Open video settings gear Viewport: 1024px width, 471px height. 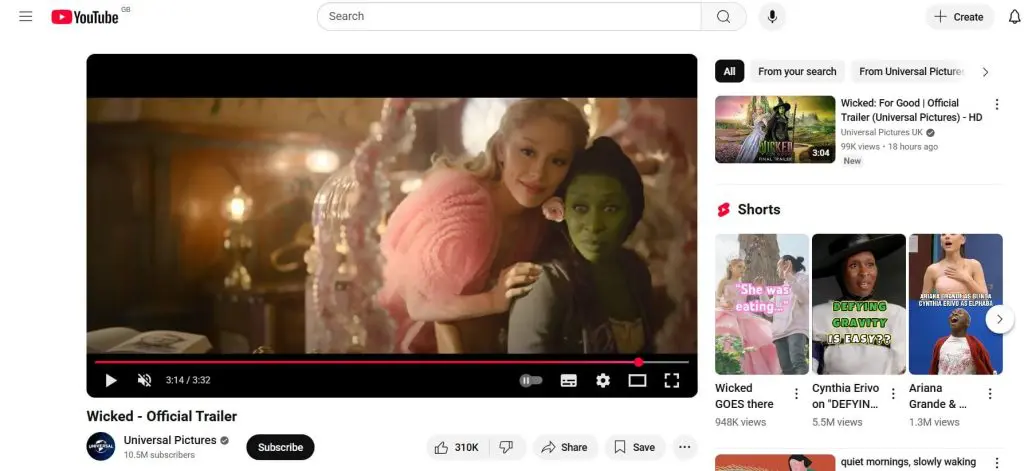coord(603,380)
